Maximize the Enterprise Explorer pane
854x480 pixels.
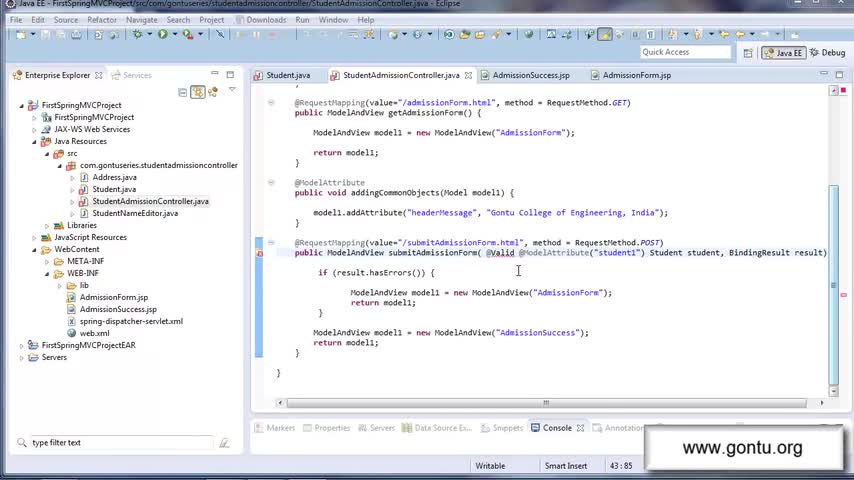(x=230, y=75)
